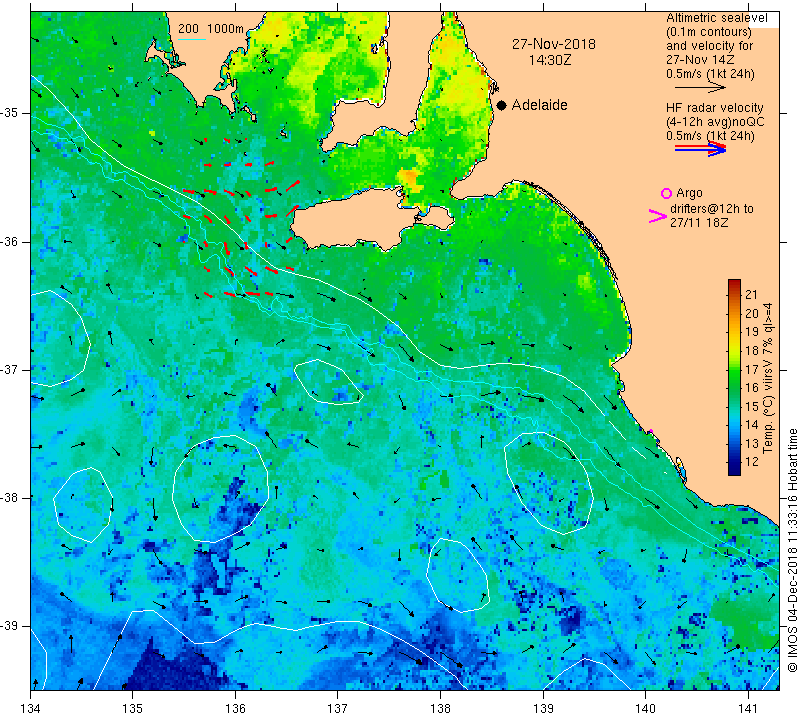Click the '27-Nov-2018' date label
Image resolution: width=800 pixels, height=720 pixels.
coord(554,44)
